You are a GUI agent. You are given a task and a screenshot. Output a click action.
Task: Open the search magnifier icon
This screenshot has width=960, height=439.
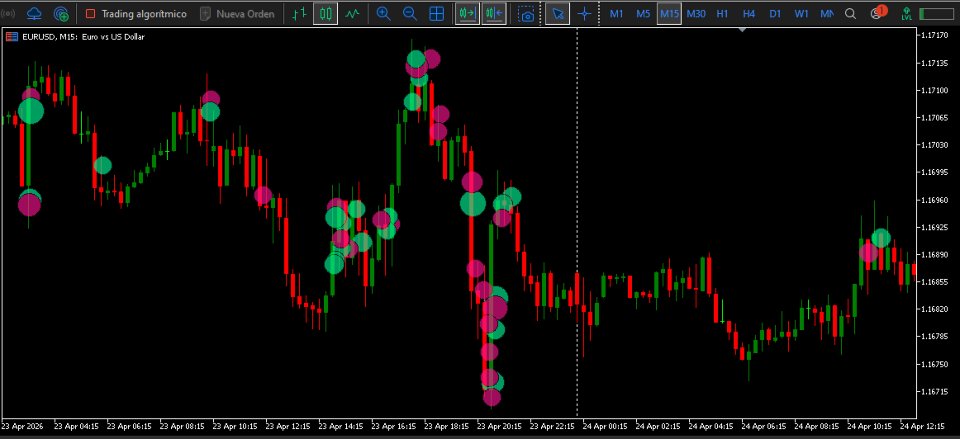tap(850, 13)
